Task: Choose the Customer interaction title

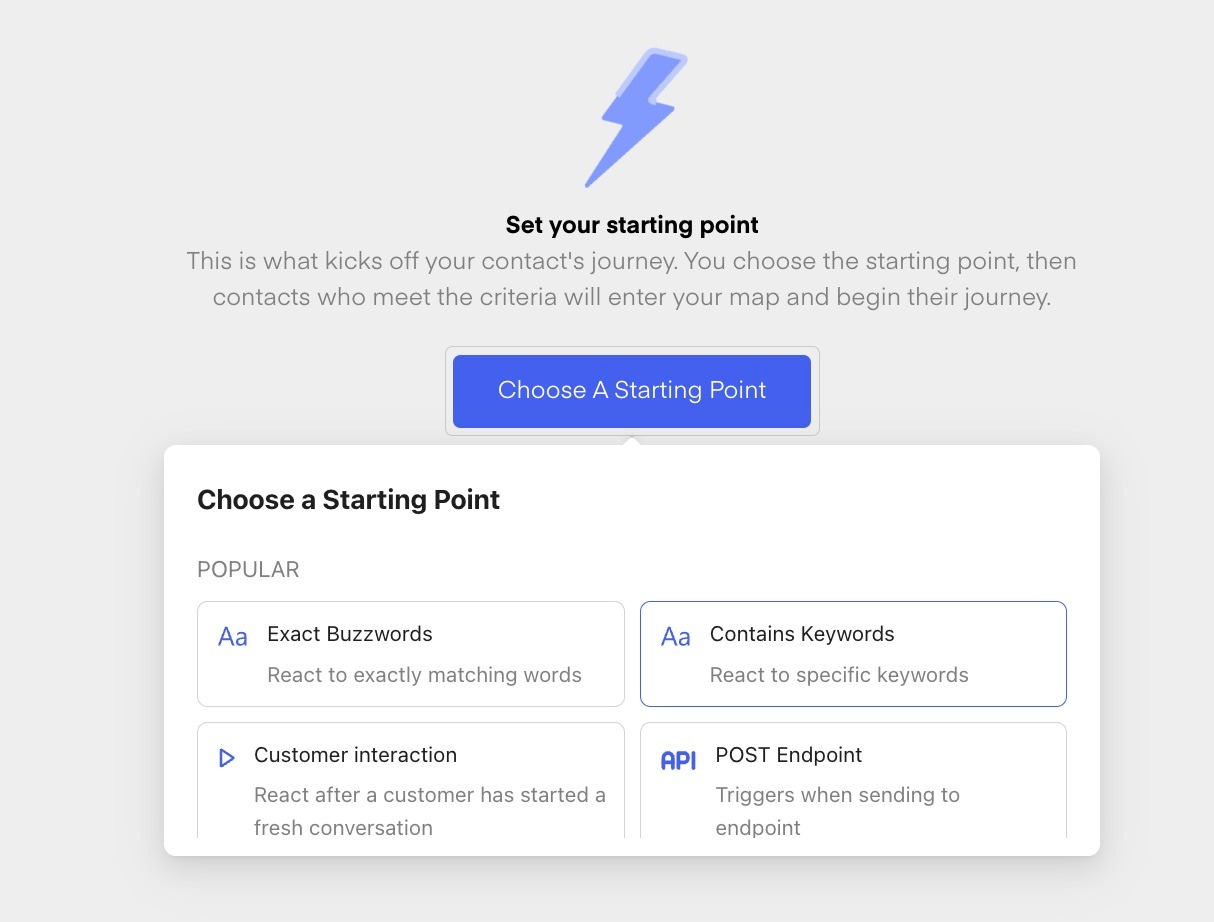Action: (355, 755)
